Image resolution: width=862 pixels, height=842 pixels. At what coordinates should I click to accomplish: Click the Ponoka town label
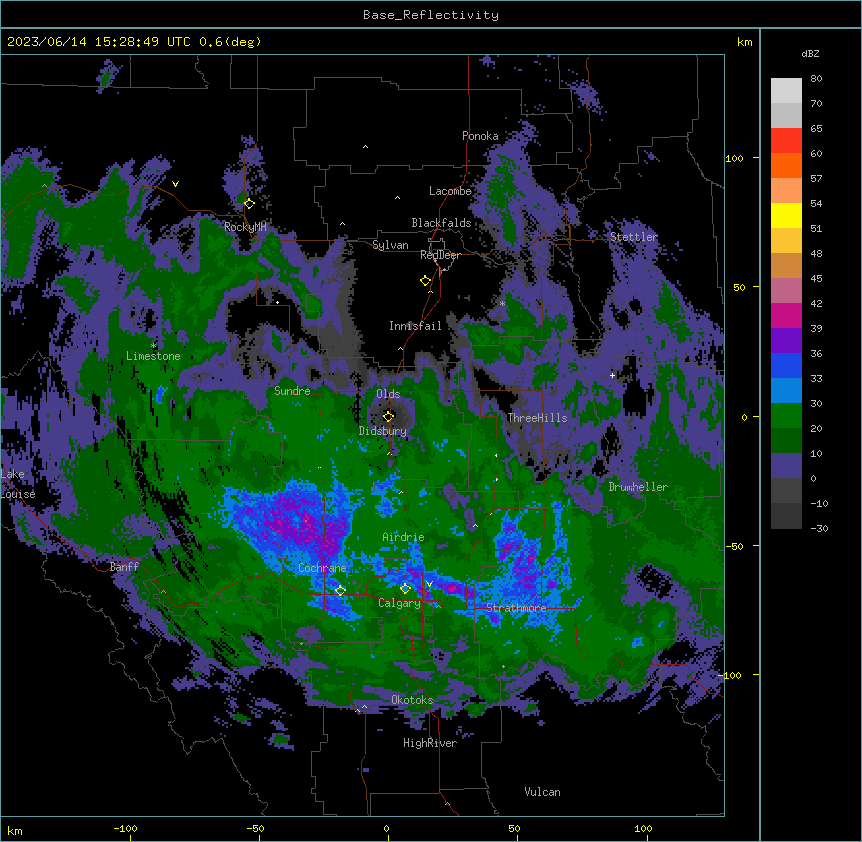pos(480,136)
